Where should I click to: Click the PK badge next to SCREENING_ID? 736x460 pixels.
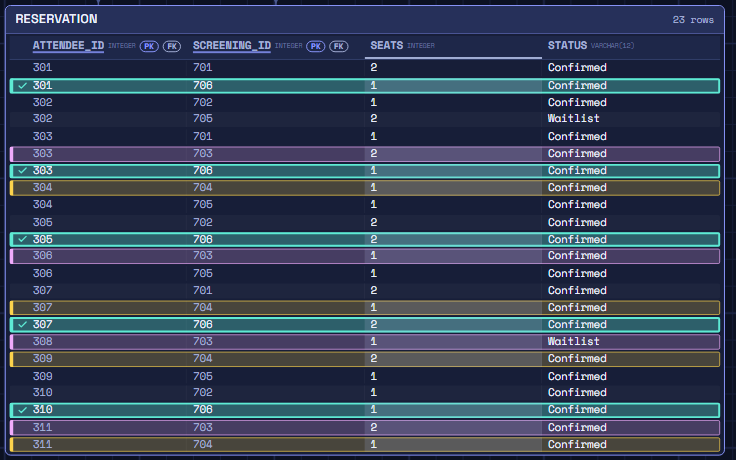(315, 46)
